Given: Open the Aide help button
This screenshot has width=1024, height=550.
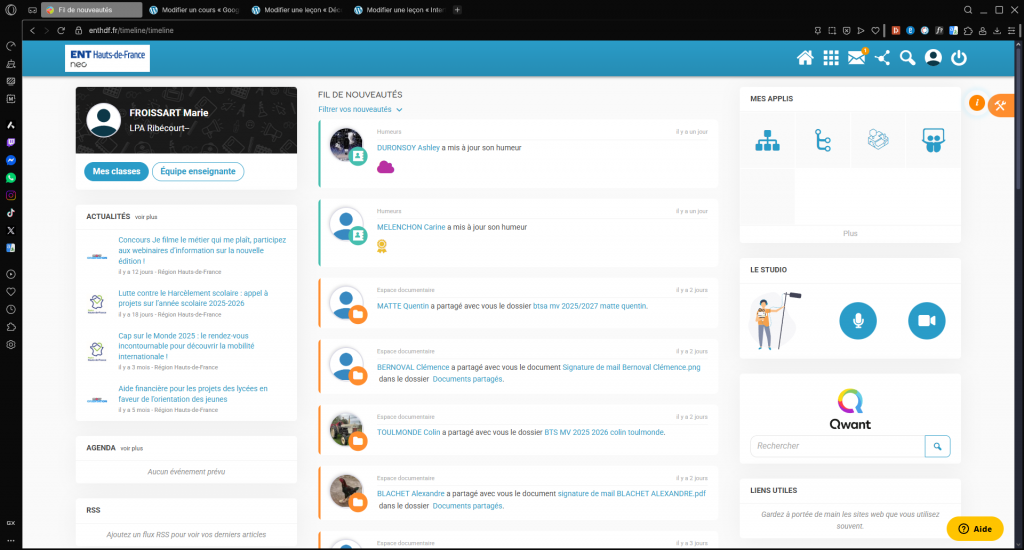Looking at the screenshot, I should point(974,528).
